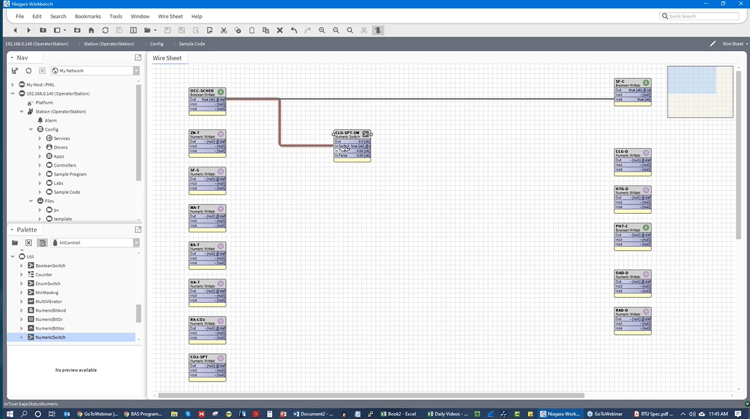Click the Delete X toolbar icon
The height and width of the screenshot is (419, 750).
click(279, 30)
